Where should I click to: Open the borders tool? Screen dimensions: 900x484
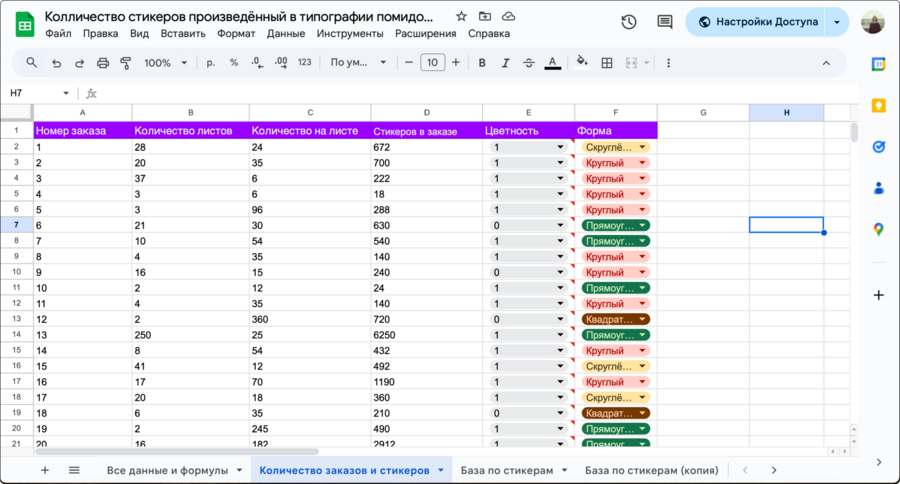tap(607, 63)
